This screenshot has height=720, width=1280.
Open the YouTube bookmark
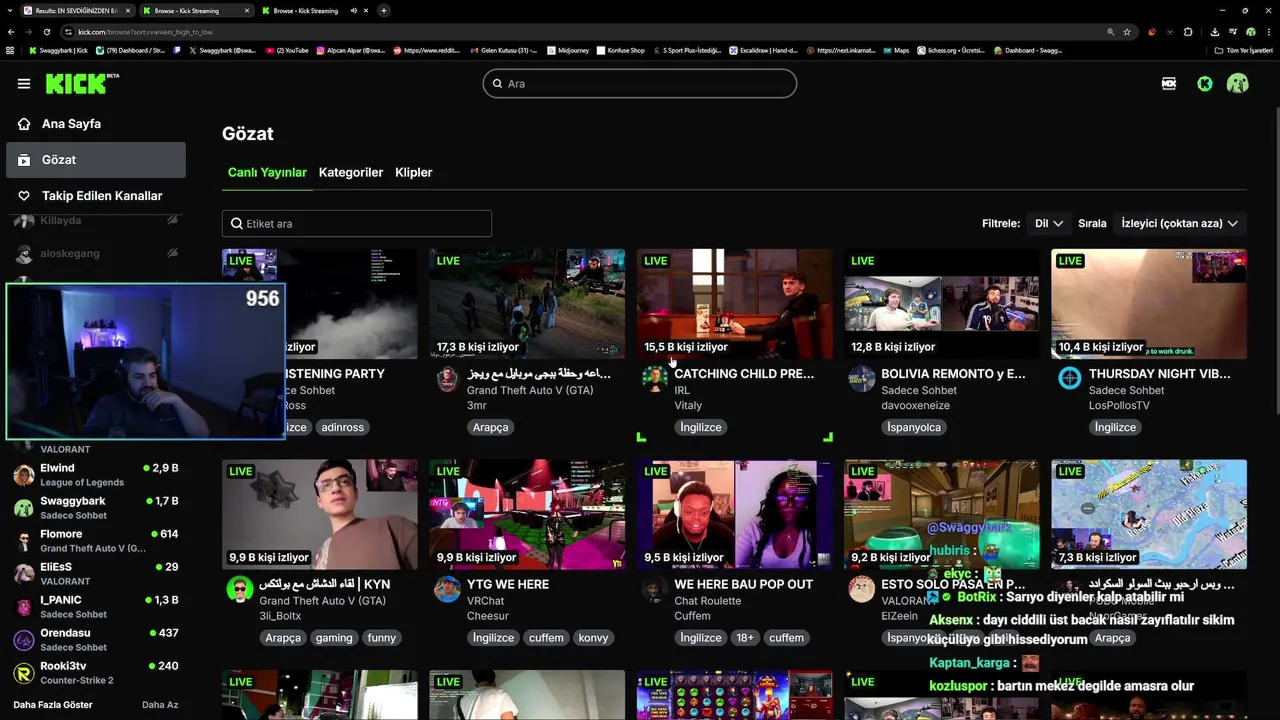coord(287,50)
